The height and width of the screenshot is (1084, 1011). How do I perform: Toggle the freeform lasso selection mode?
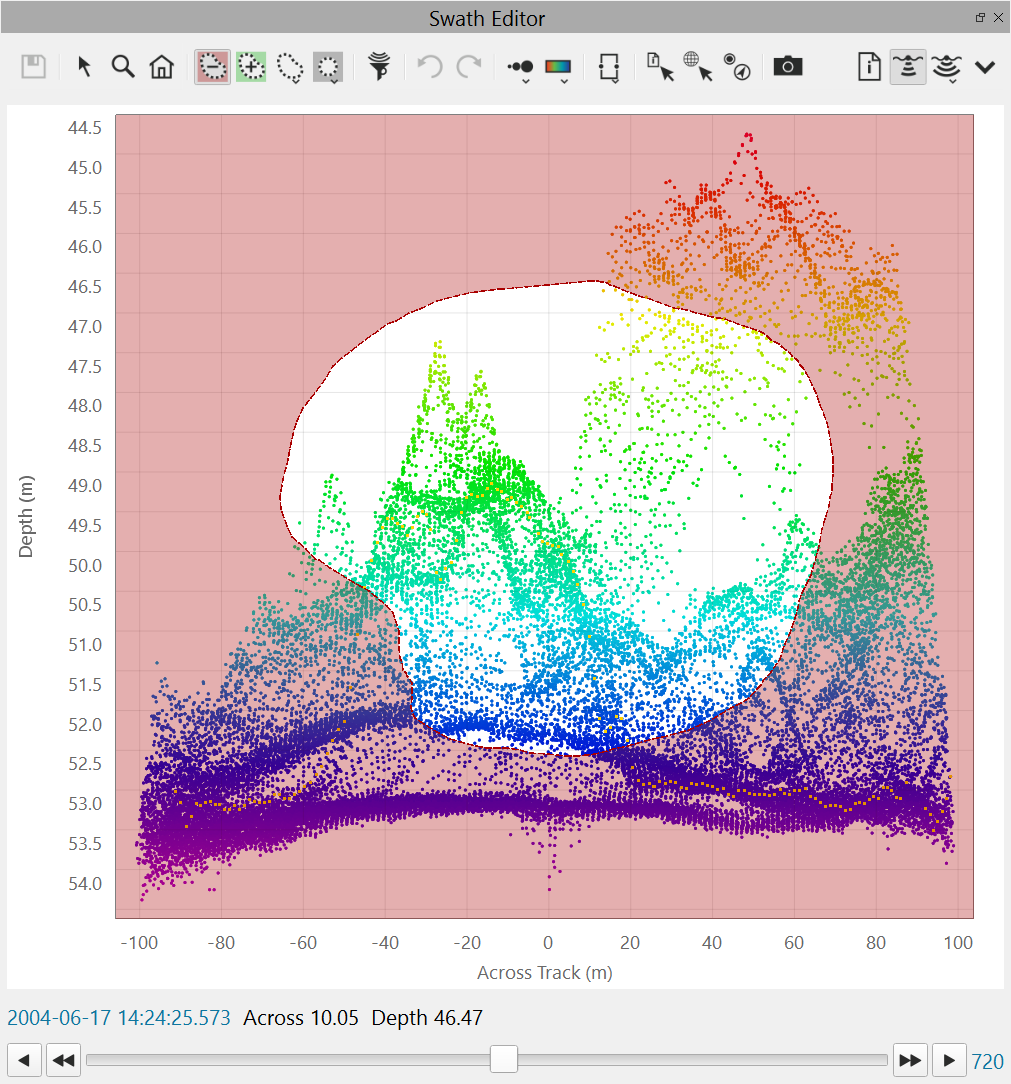point(289,67)
